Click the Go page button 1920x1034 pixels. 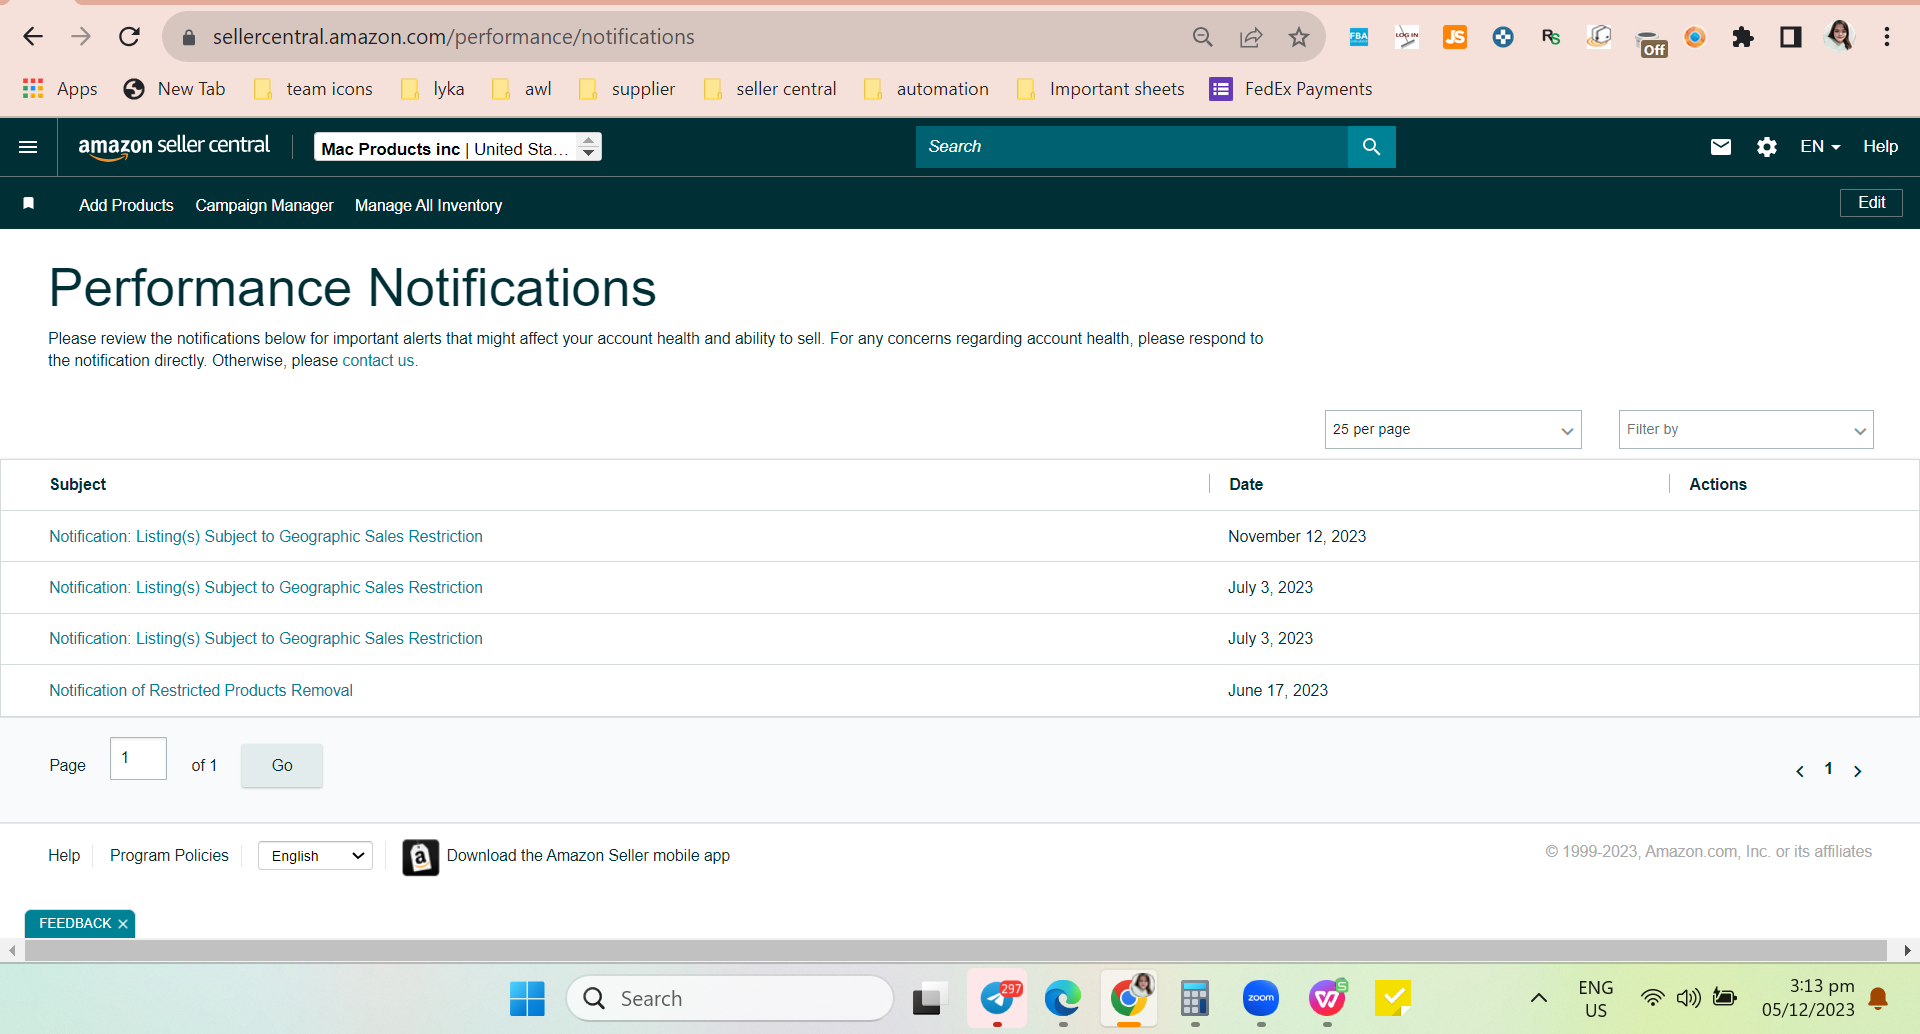(x=282, y=766)
